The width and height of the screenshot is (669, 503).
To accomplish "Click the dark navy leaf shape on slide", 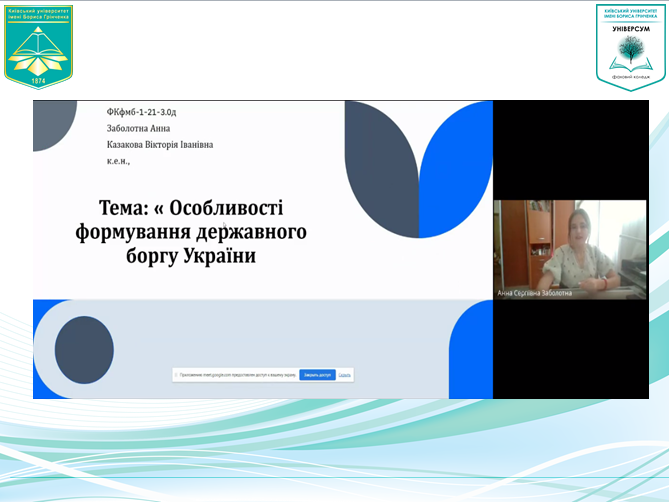I will pos(382,169).
